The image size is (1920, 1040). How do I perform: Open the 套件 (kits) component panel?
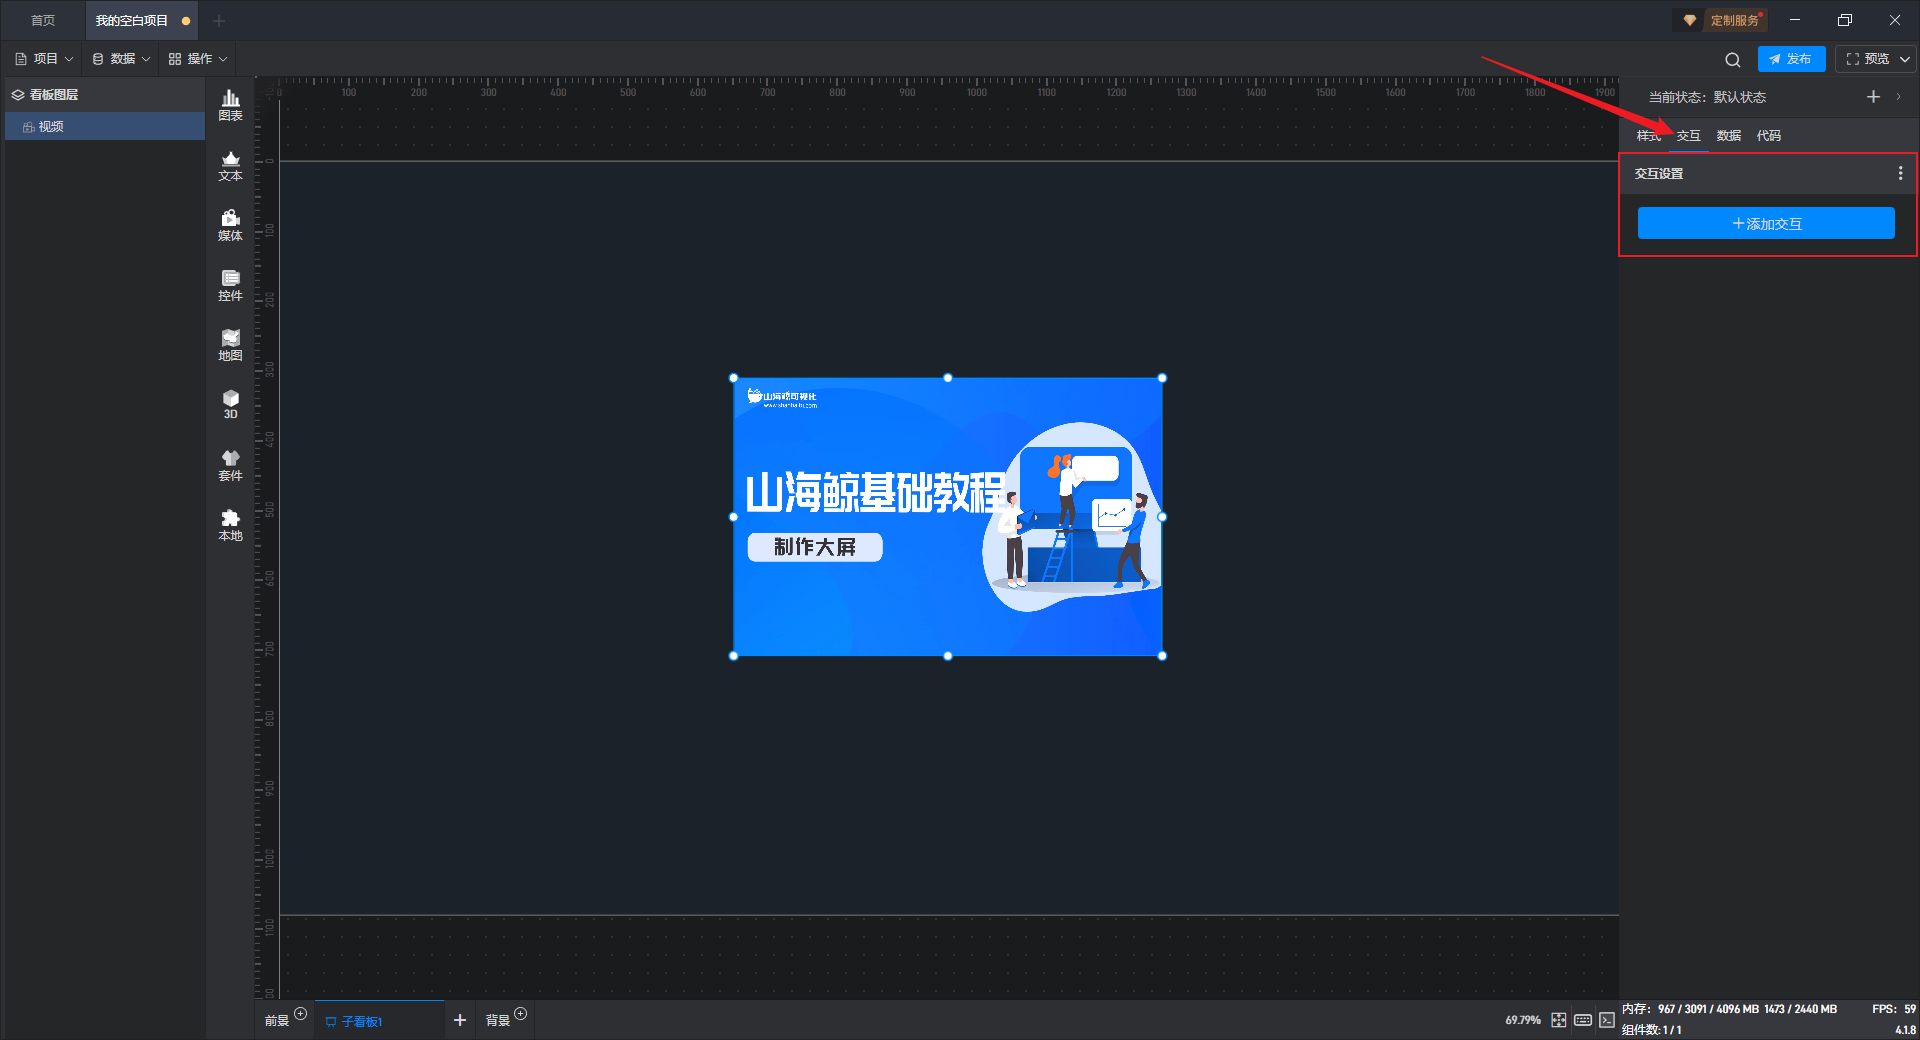[x=230, y=465]
